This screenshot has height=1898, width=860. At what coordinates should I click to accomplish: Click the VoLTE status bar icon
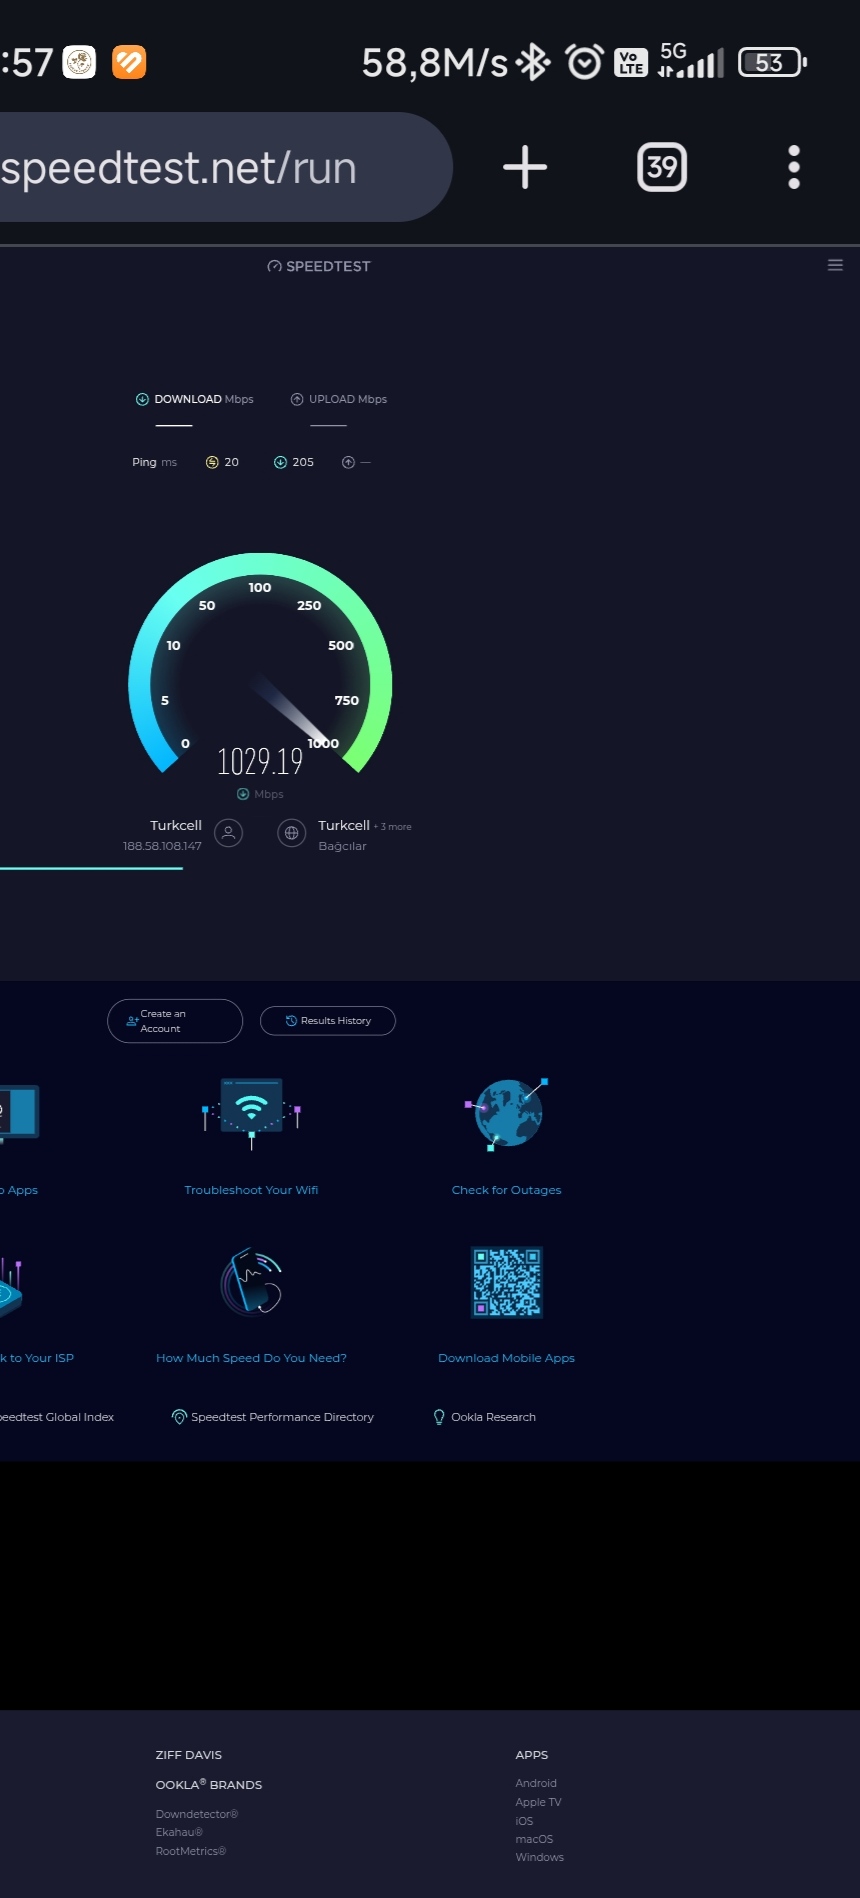(630, 62)
